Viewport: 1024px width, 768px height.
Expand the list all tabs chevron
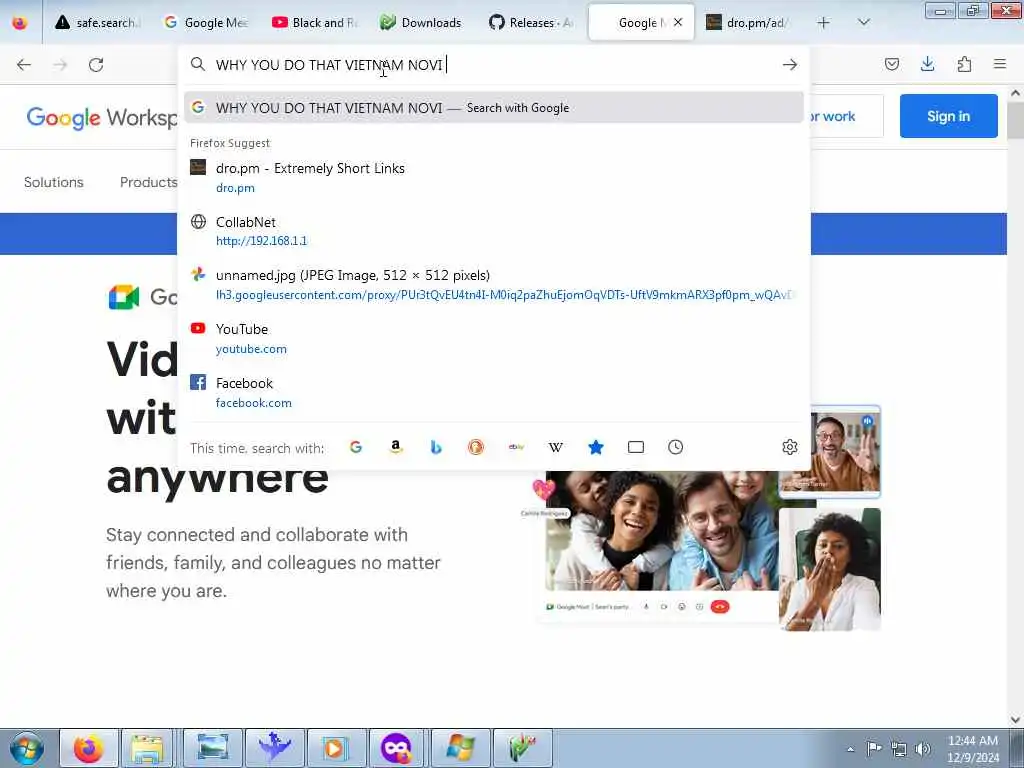pos(863,22)
